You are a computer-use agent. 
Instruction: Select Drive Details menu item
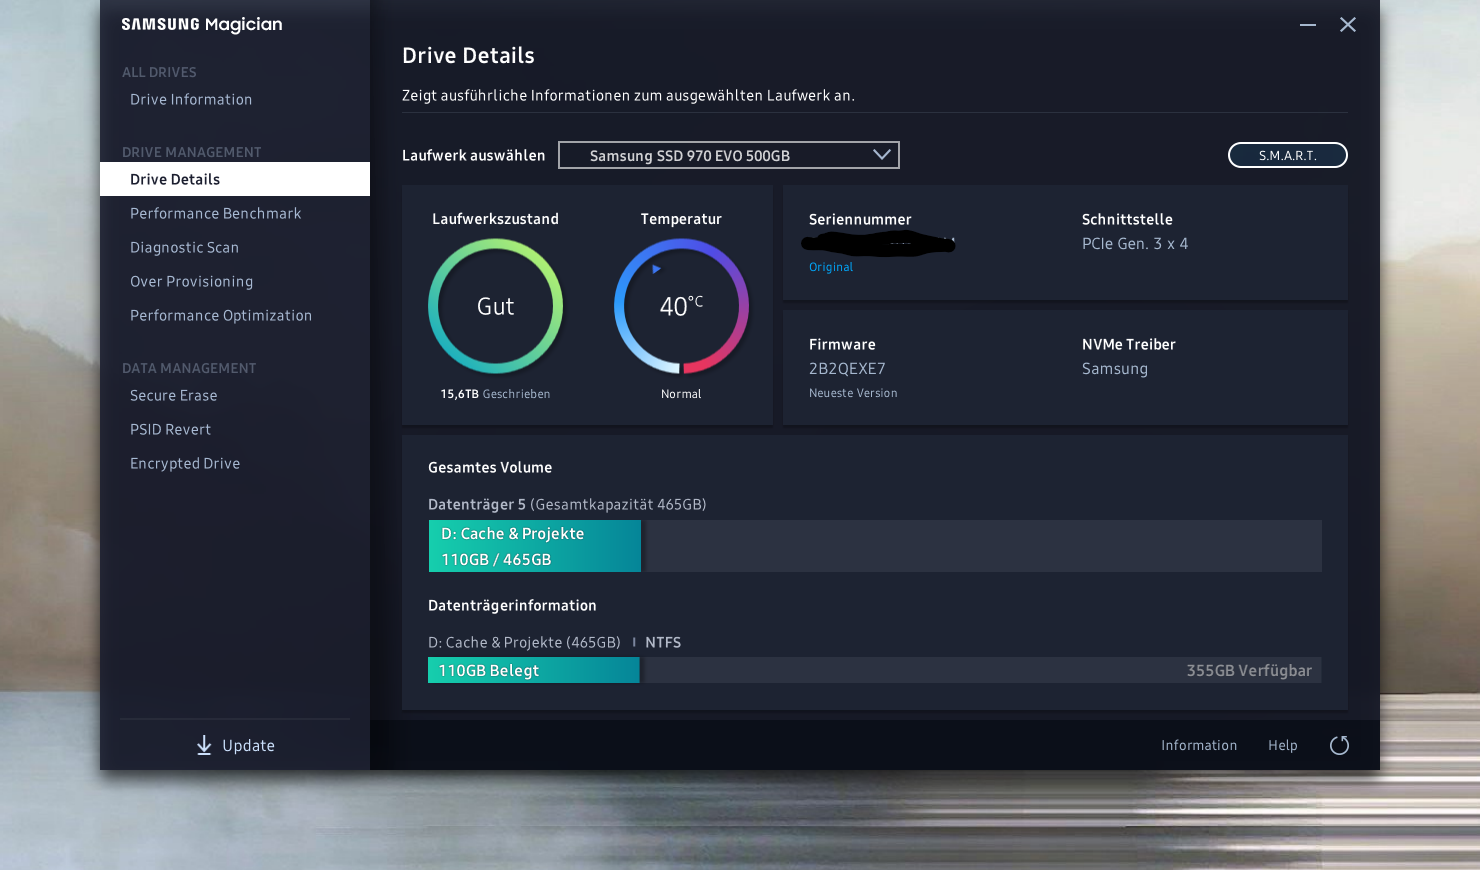[x=235, y=179]
